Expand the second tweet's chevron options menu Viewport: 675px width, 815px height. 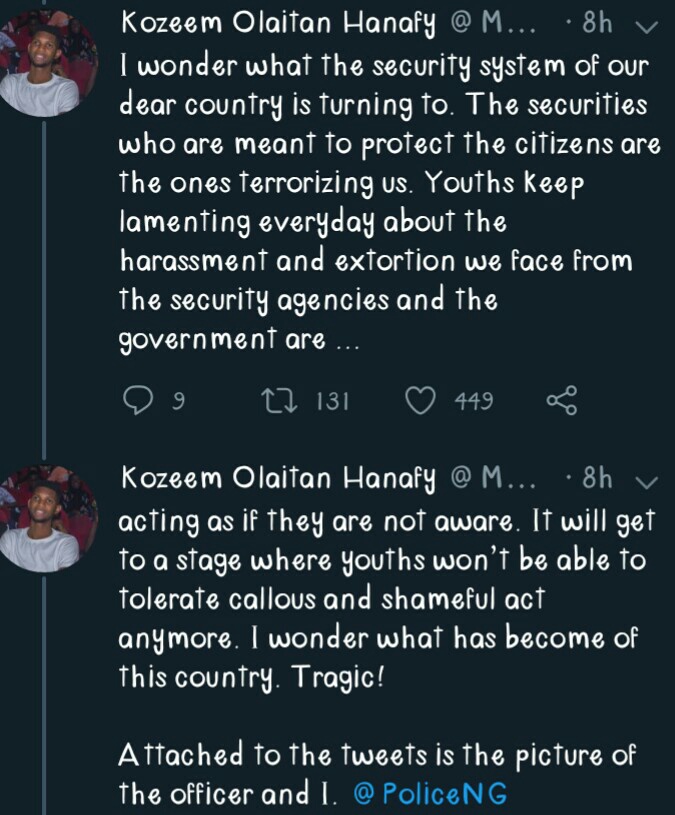click(x=647, y=481)
